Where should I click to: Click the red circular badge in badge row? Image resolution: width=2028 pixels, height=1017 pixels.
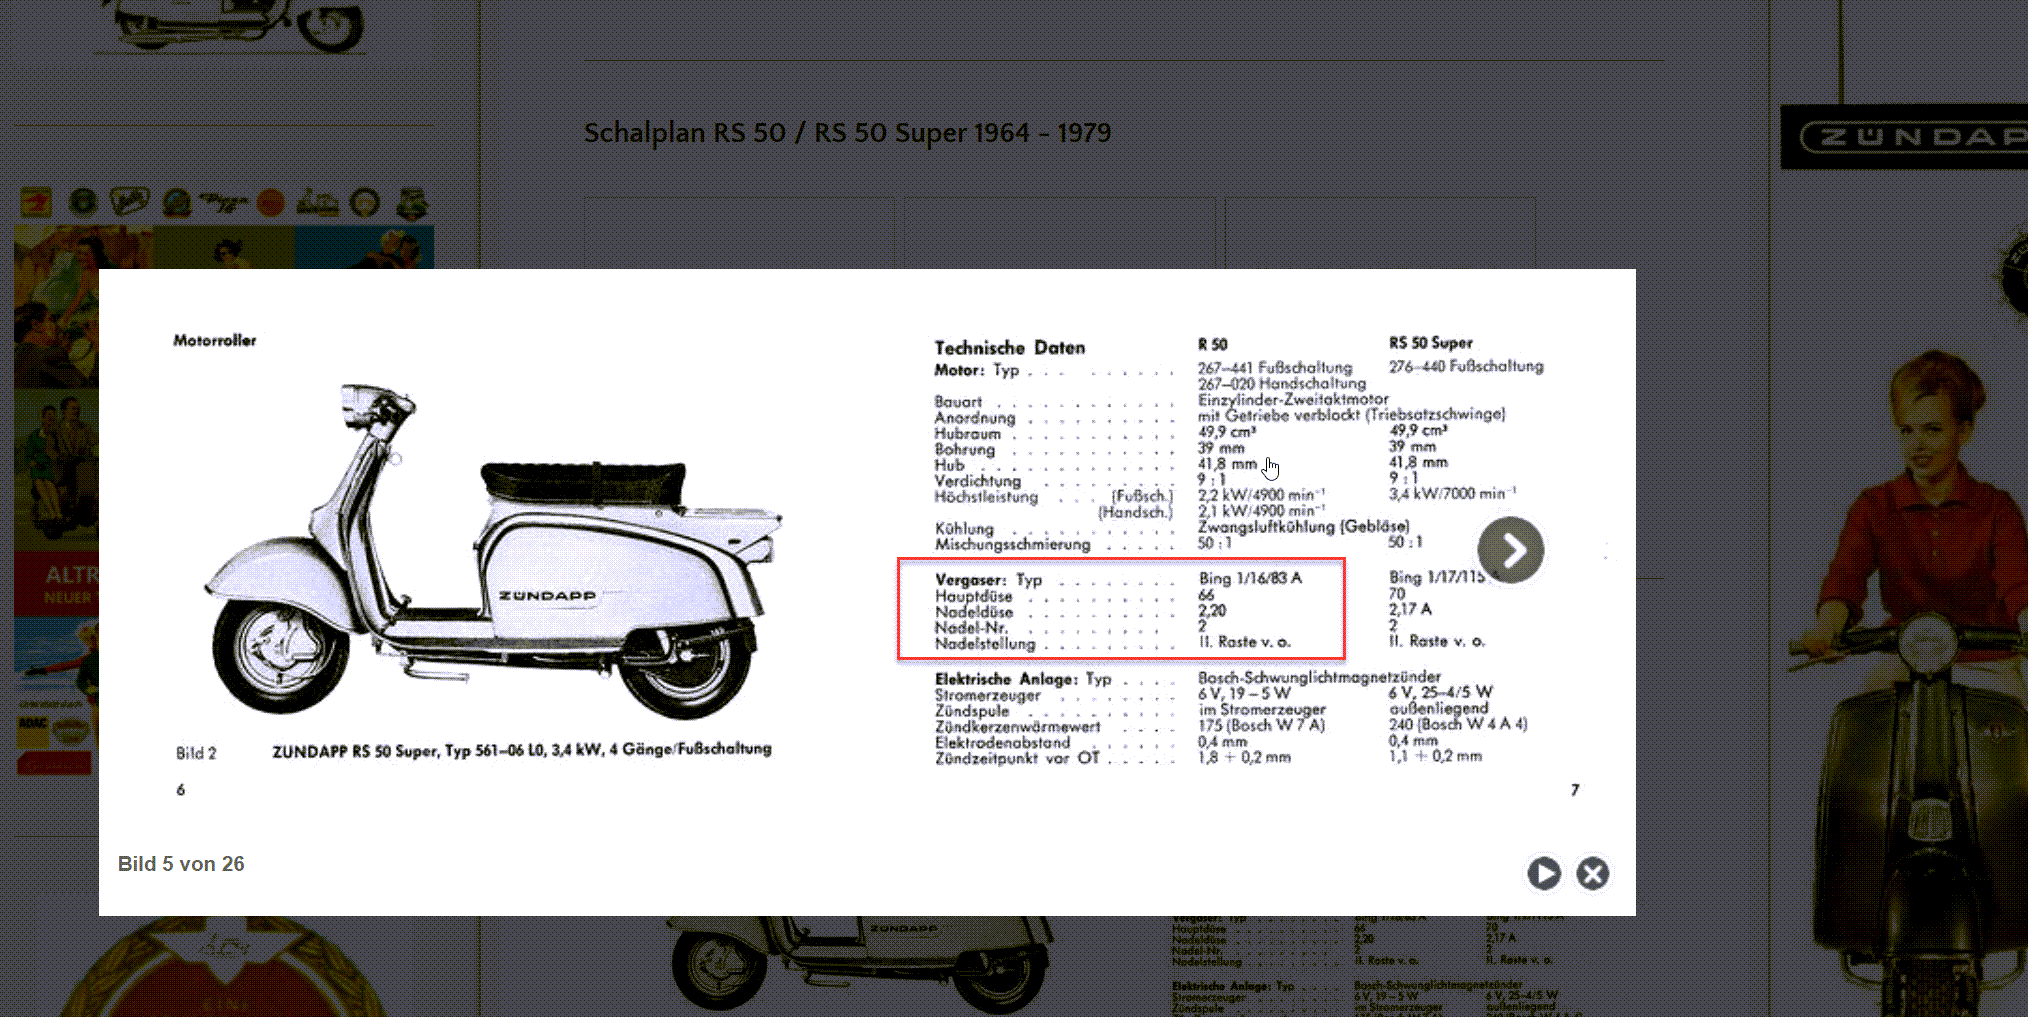pos(270,203)
